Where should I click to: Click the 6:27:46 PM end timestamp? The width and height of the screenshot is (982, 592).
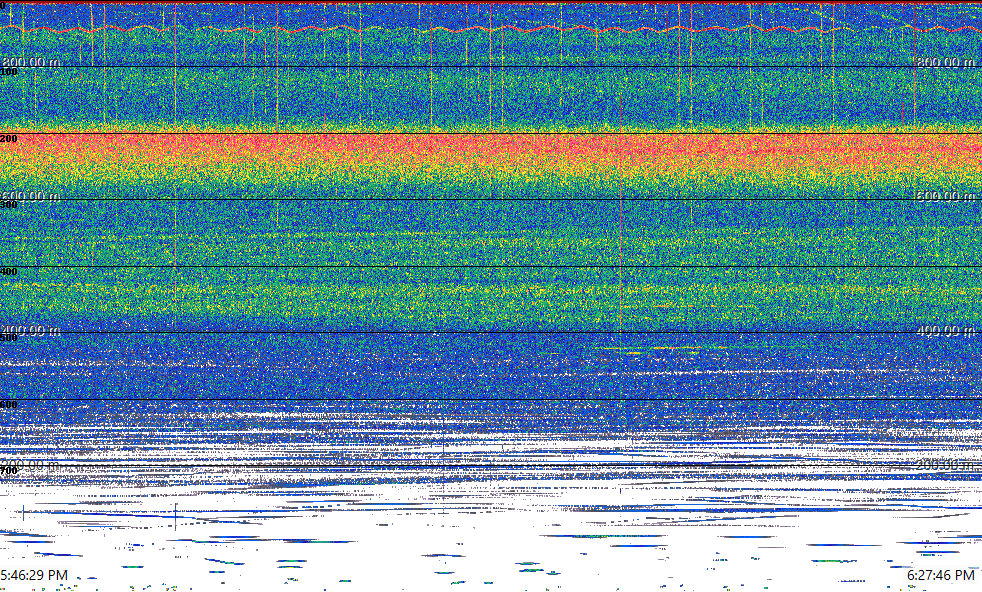tap(941, 575)
